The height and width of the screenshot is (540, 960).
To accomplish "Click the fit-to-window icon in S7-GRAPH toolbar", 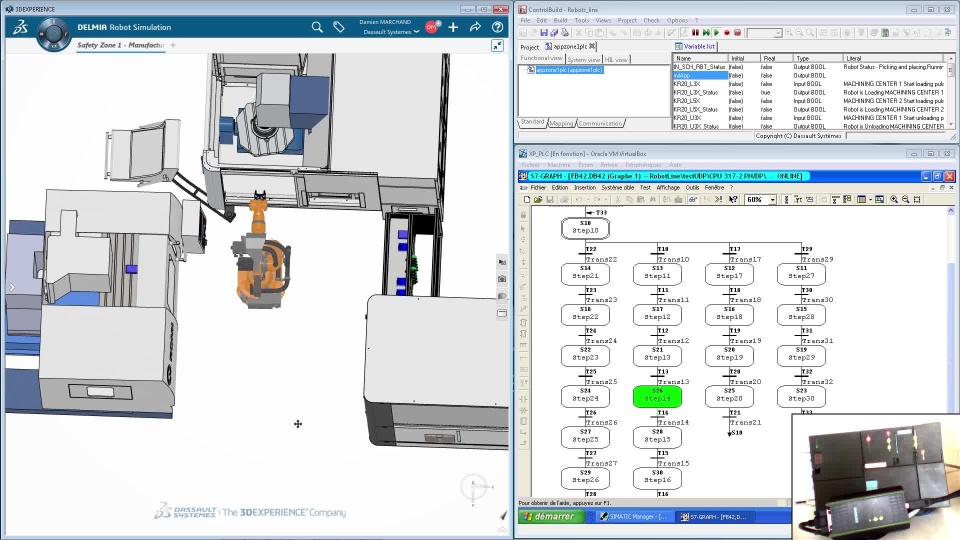I will pos(917,200).
